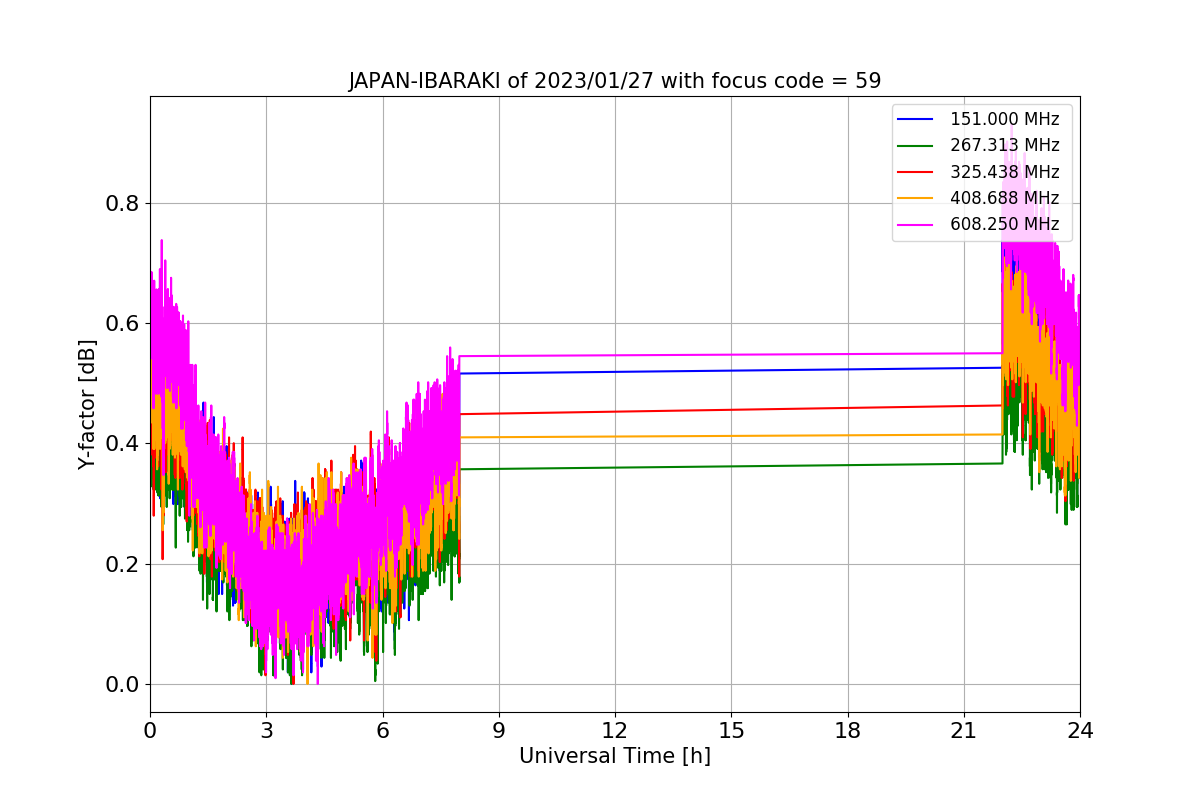Click x-axis tick label 6
This screenshot has width=1200, height=800.
(x=382, y=730)
